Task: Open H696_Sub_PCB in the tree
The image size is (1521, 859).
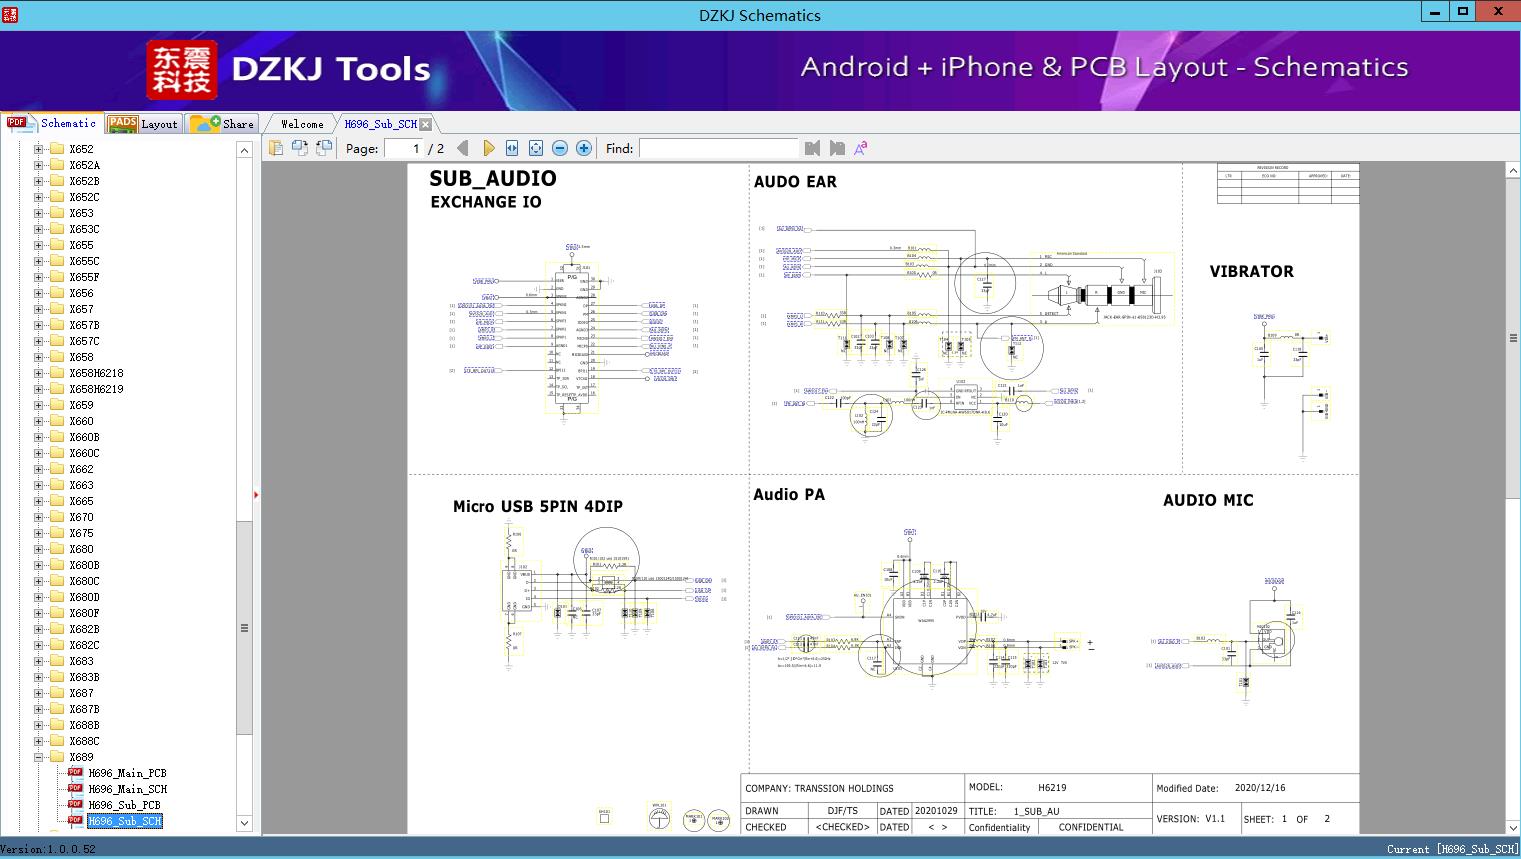Action: coord(124,805)
